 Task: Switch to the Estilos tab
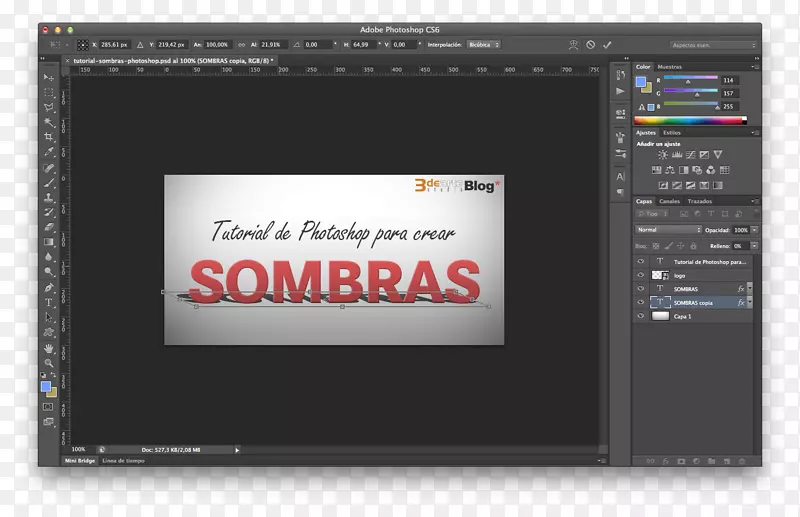coord(672,133)
